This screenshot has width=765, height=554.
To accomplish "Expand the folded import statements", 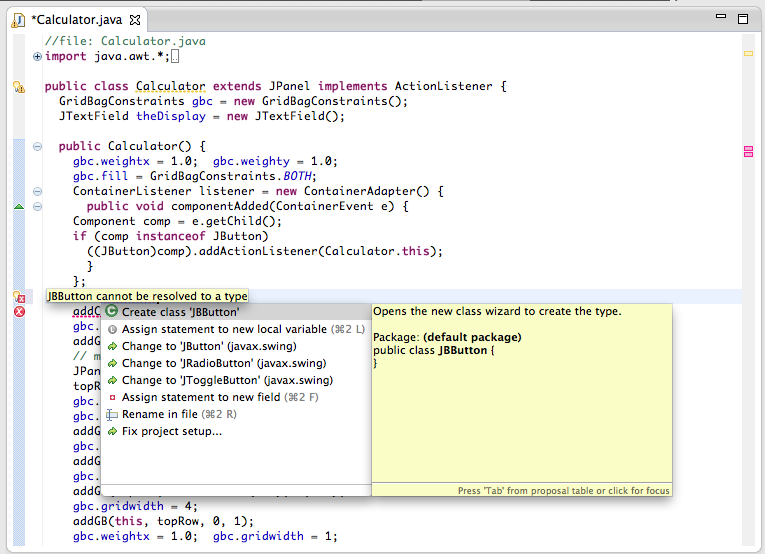I will tap(37, 57).
